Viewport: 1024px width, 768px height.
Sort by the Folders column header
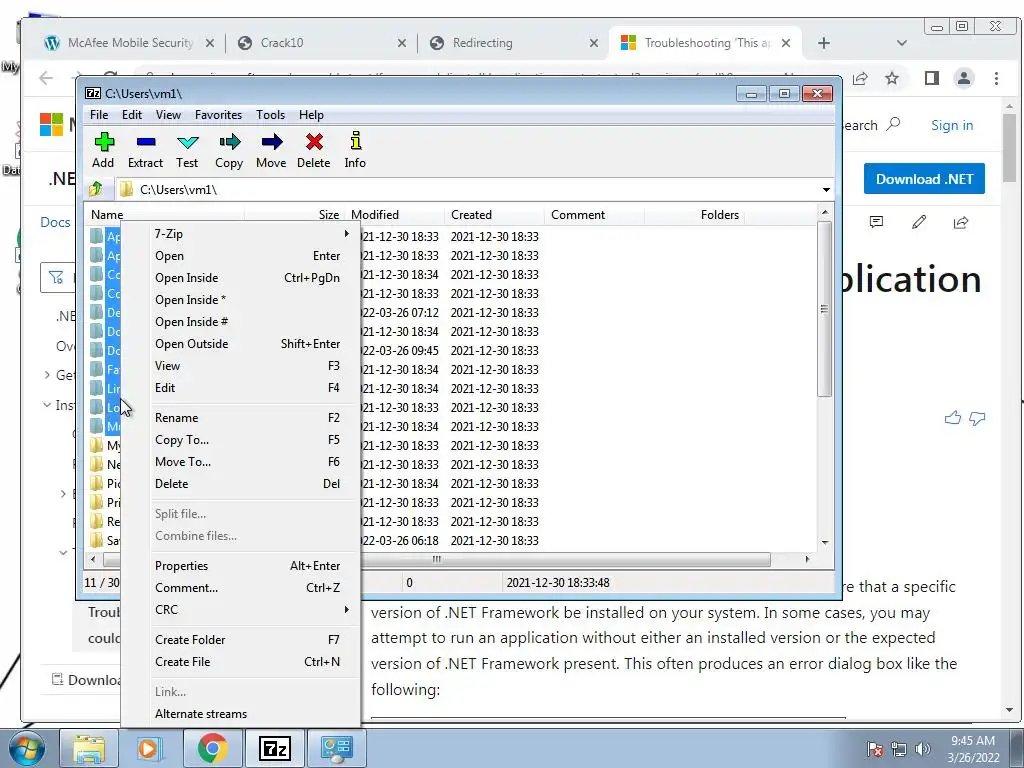(x=695, y=215)
